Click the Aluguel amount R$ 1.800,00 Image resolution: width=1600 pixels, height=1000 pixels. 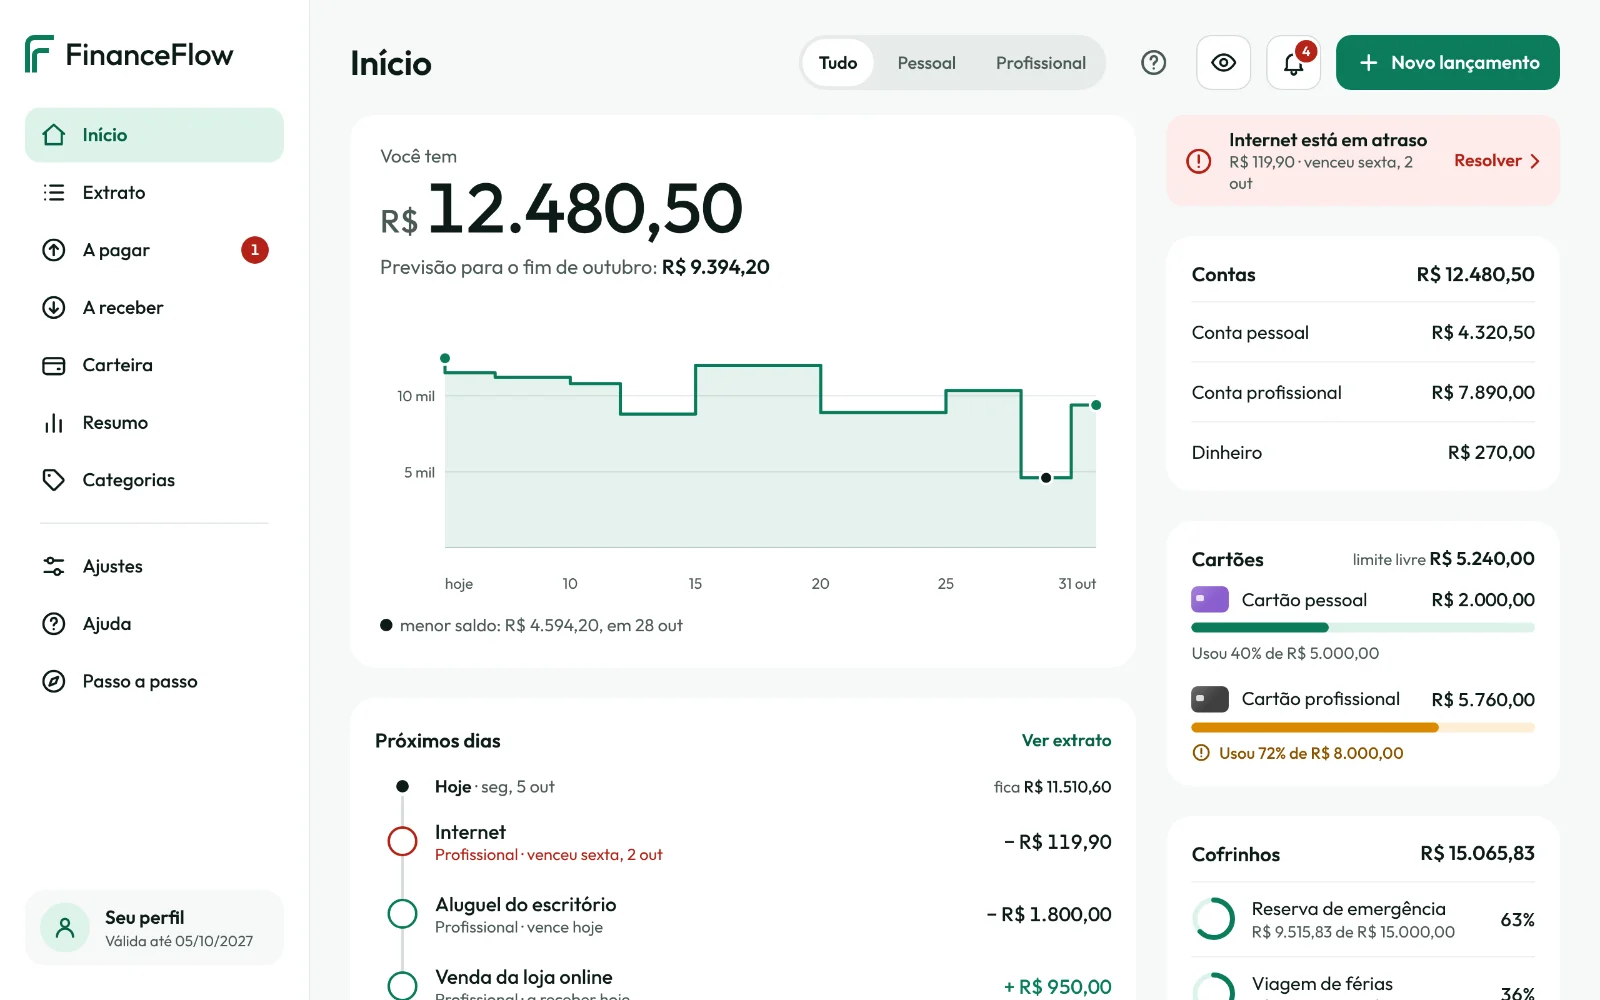1049,914
